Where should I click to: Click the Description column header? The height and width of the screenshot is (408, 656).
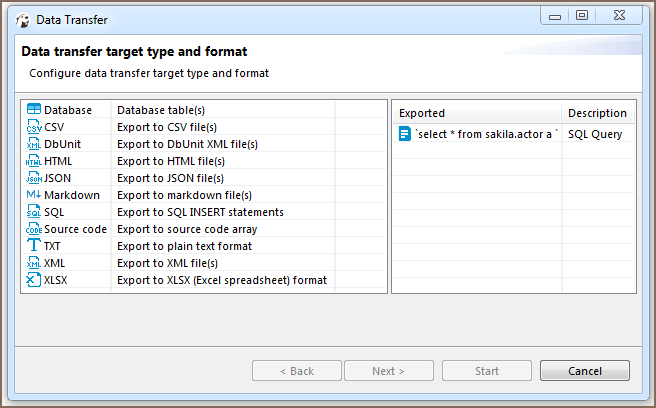(x=597, y=113)
